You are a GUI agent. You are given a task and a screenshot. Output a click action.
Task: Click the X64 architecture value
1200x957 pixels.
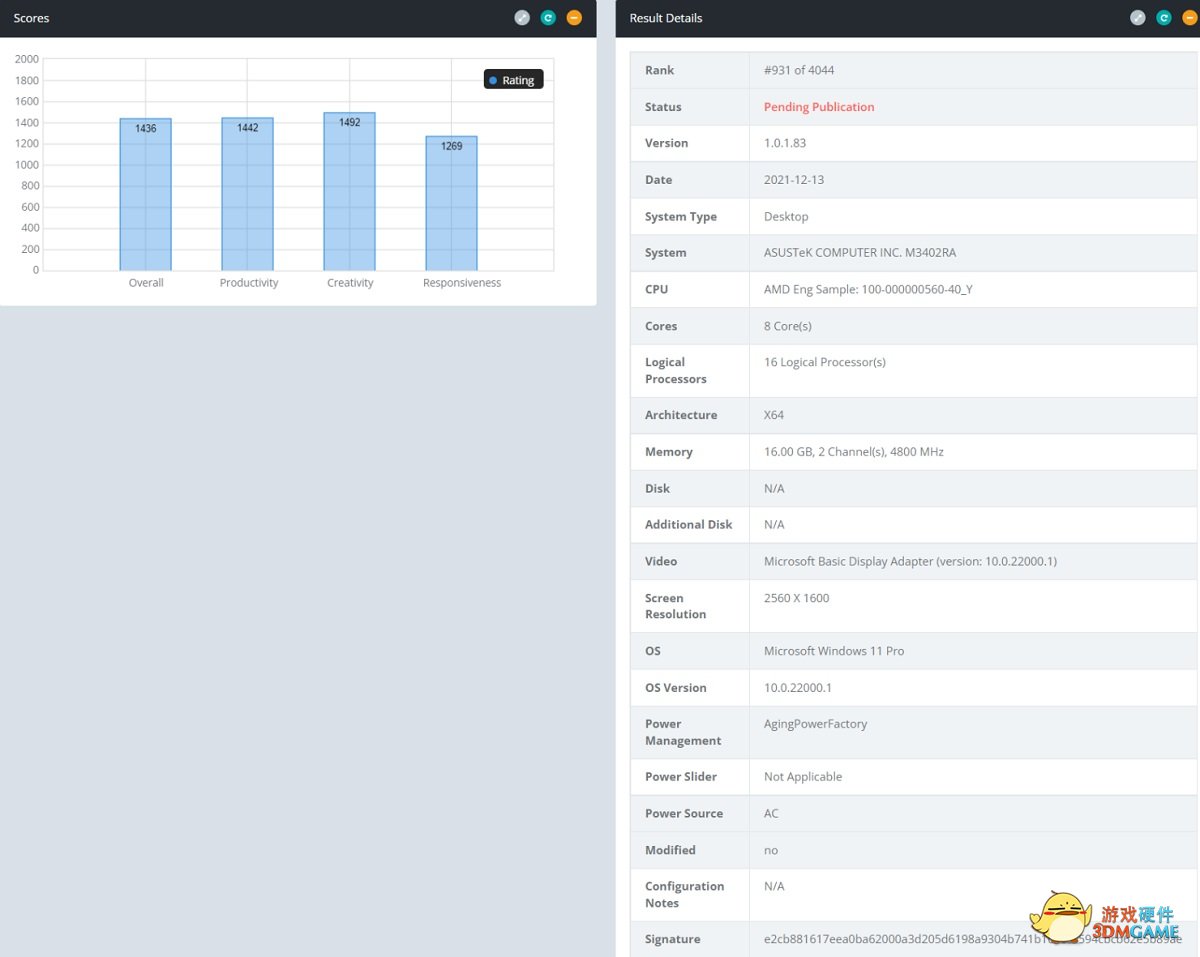tap(774, 415)
